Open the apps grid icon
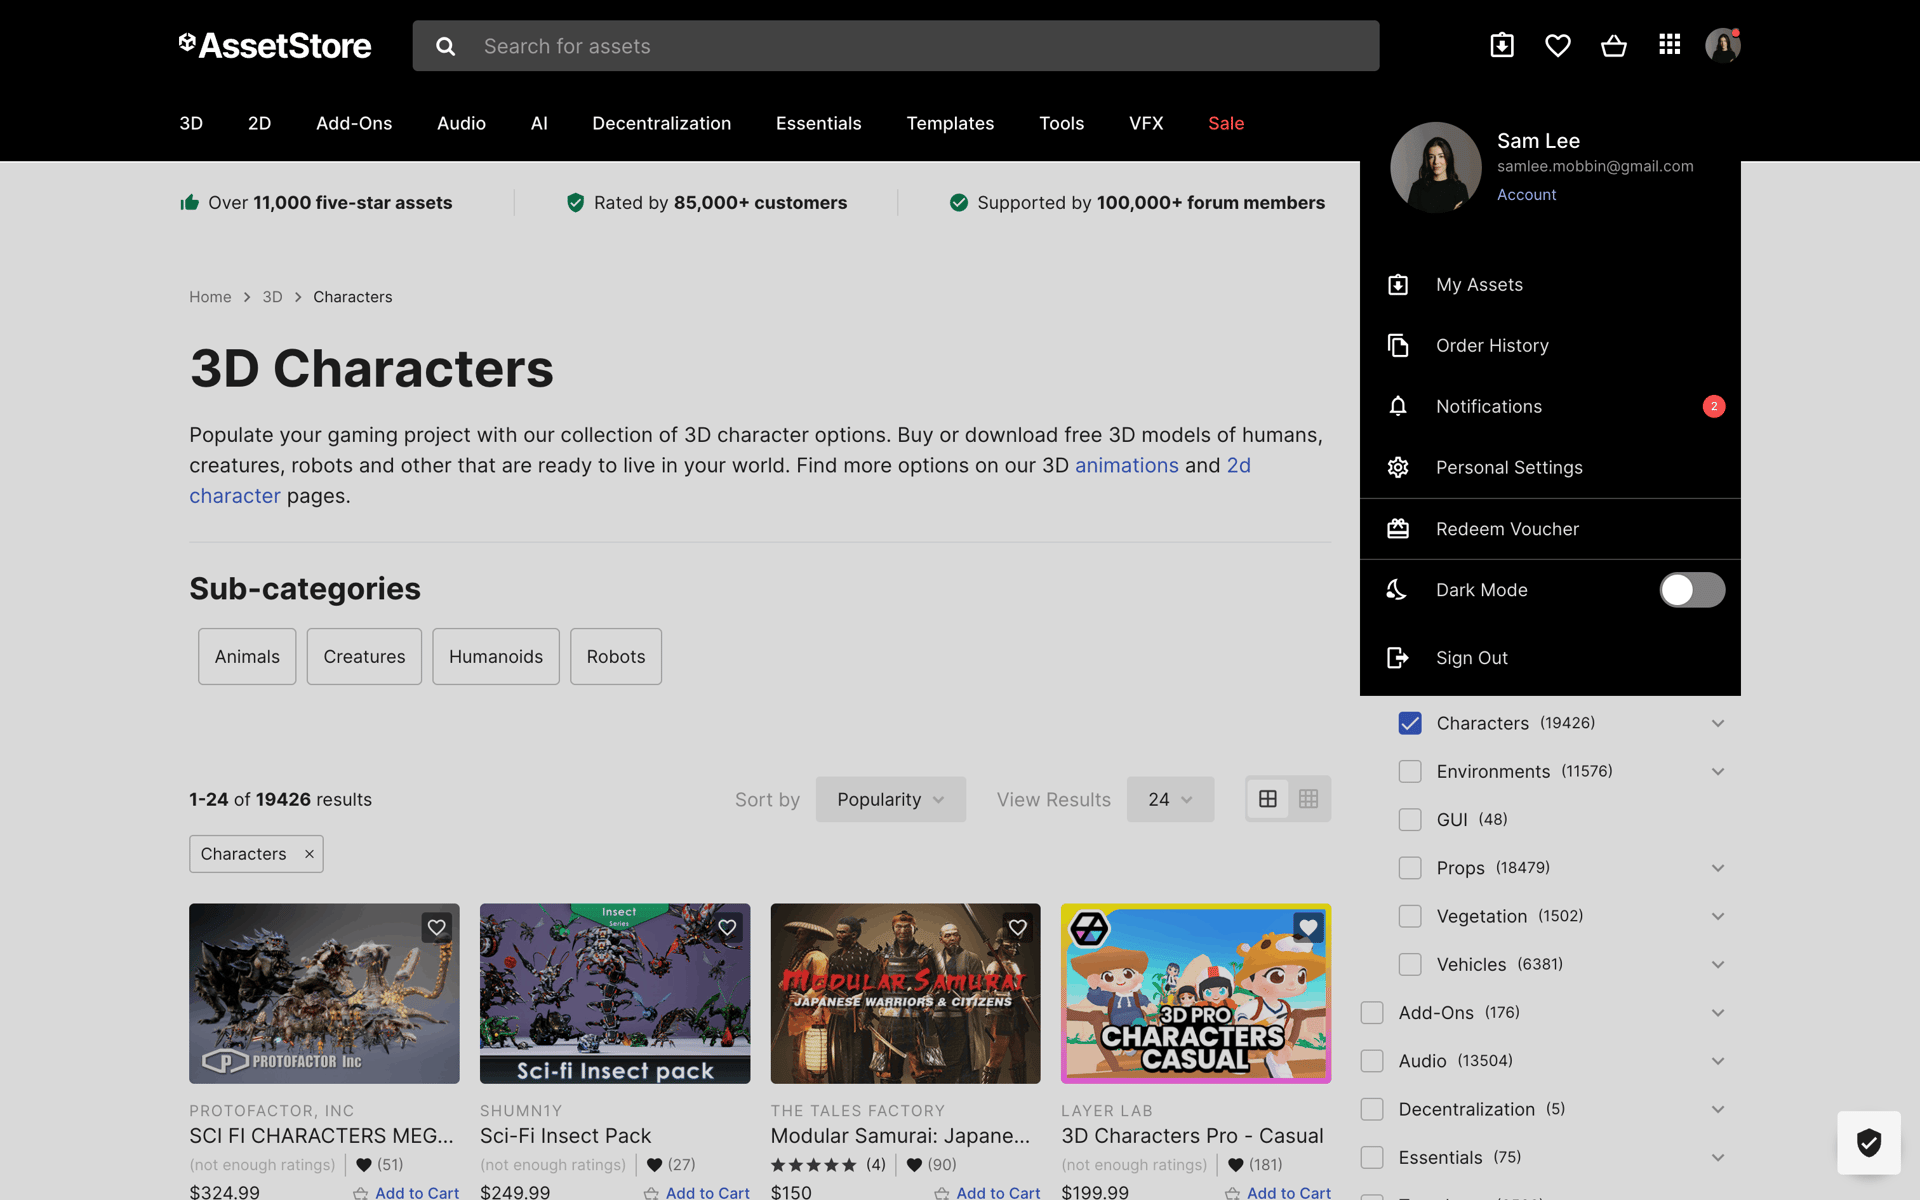The width and height of the screenshot is (1920, 1200). pyautogui.click(x=1669, y=45)
